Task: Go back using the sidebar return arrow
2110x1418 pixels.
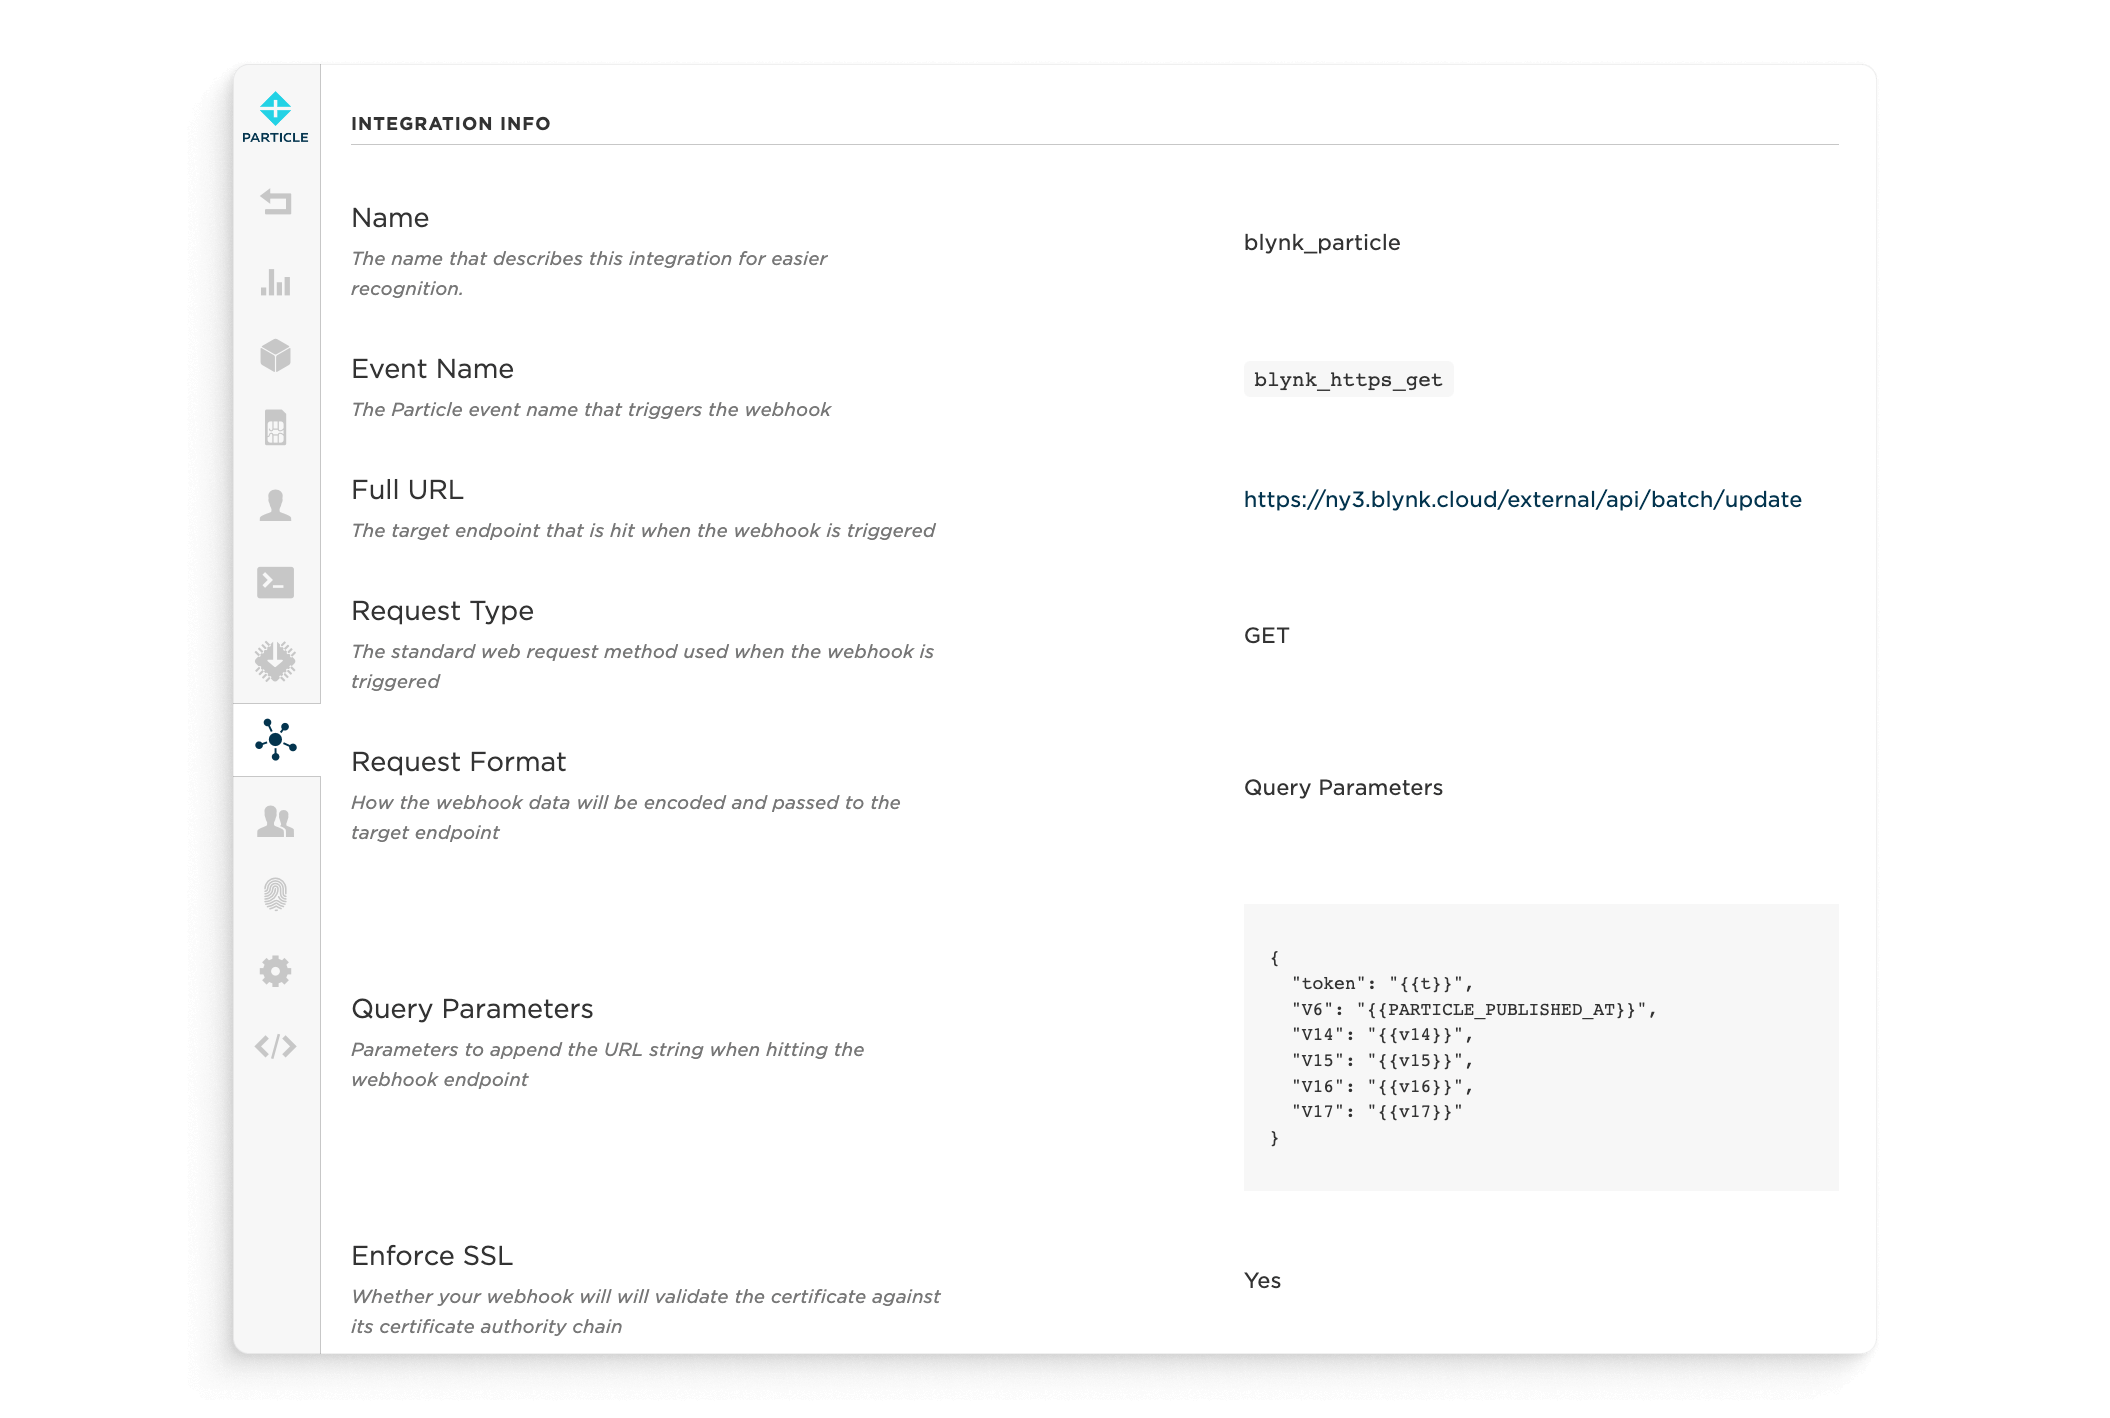Action: 276,203
